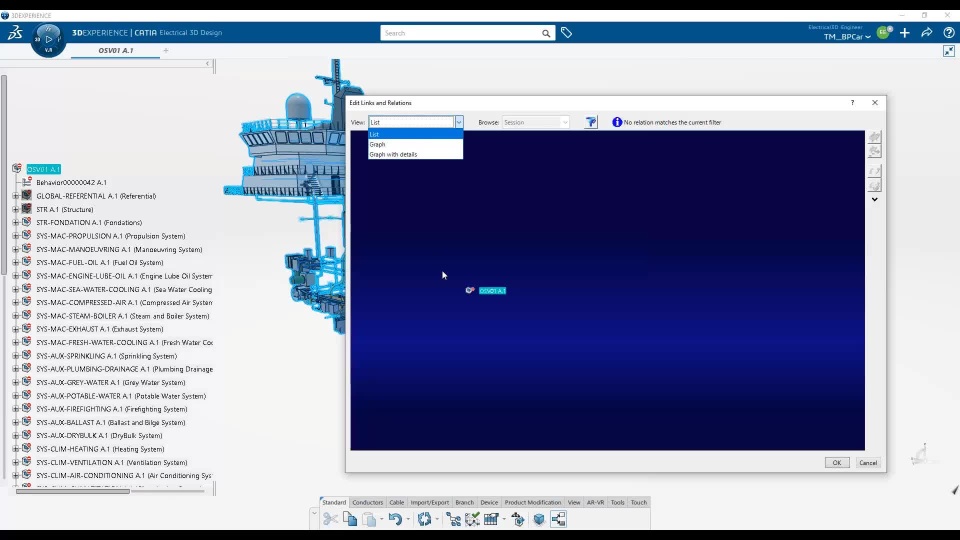Open help question mark icon in top bar

pyautogui.click(x=948, y=33)
